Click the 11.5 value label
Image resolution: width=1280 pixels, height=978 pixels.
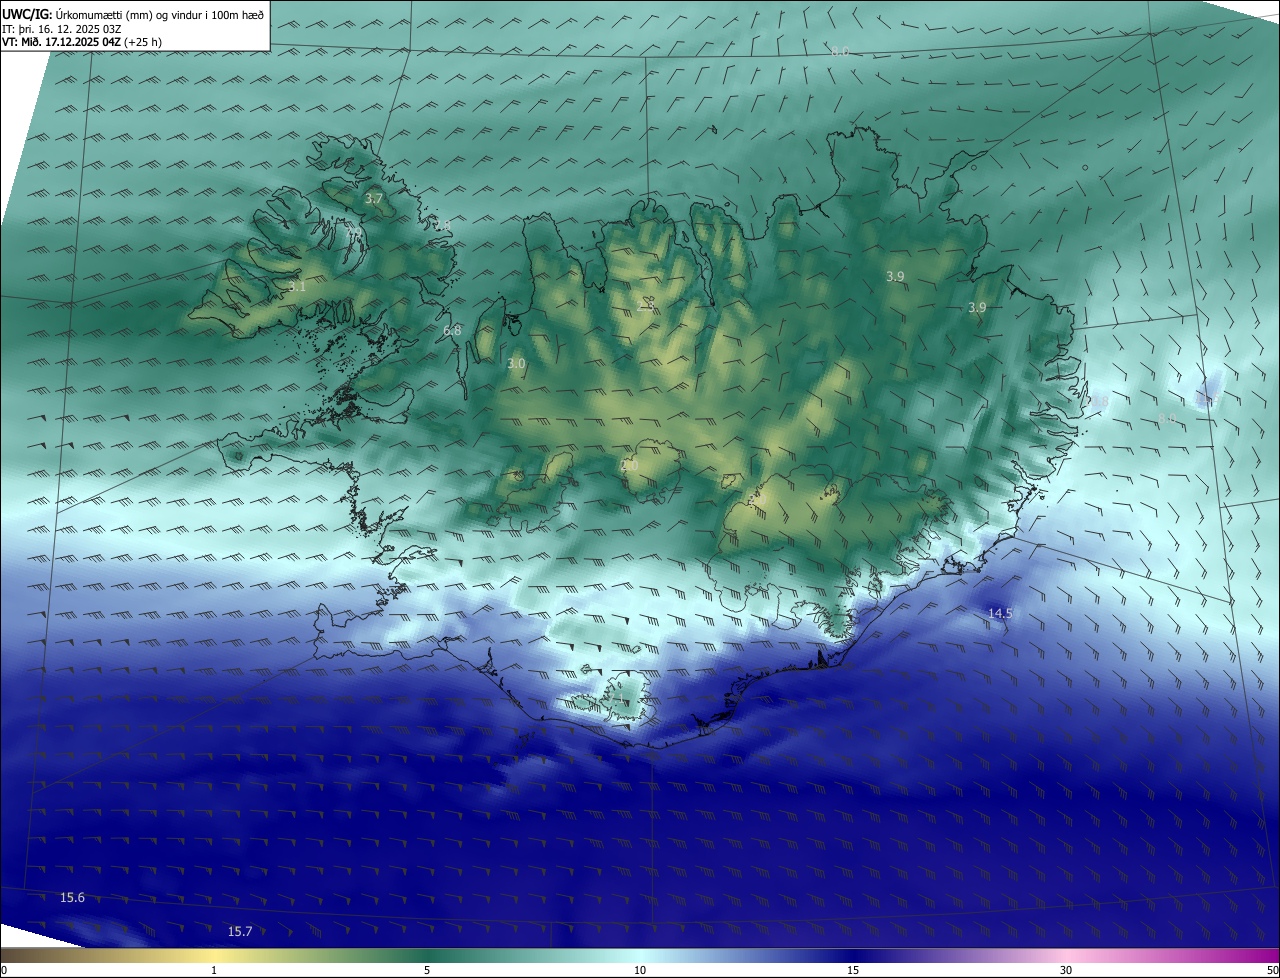click(1207, 398)
